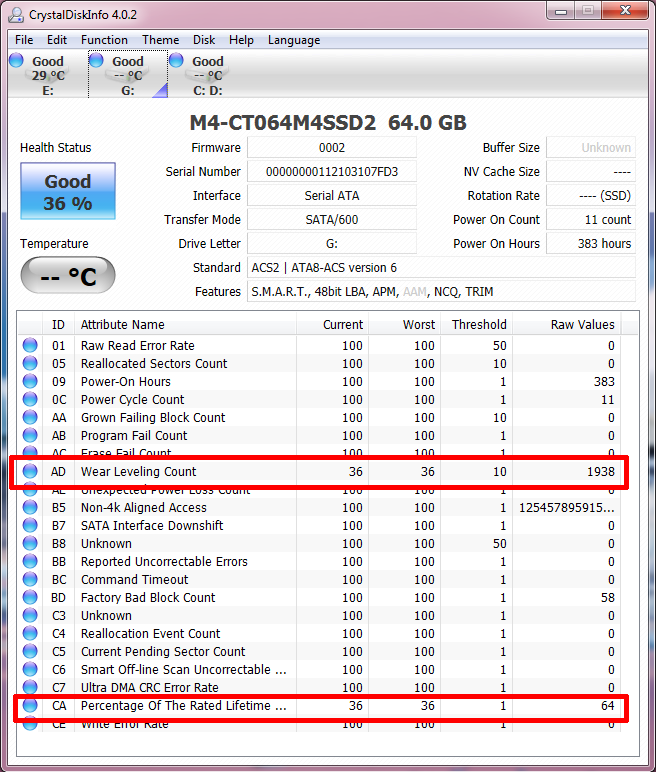Click the C: D: drive status orb icon
Viewport: 656px width, 772px height.
tap(176, 60)
